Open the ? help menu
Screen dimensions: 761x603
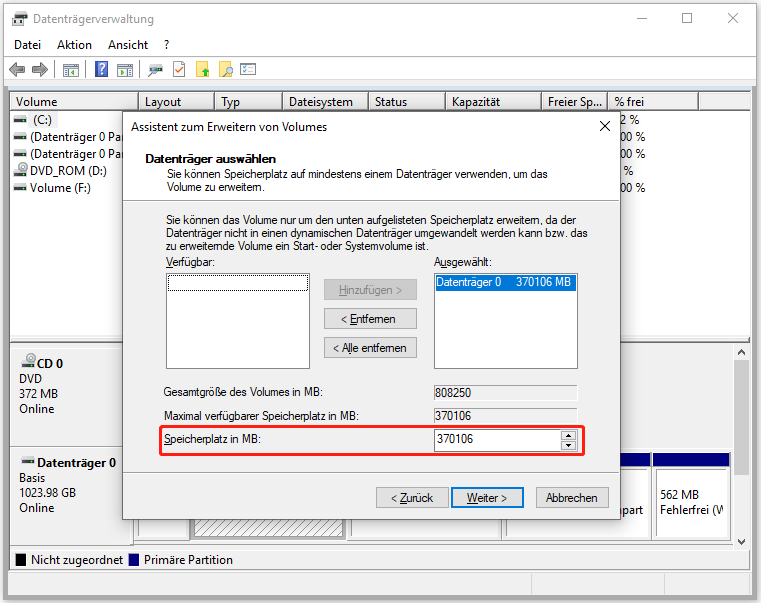point(166,45)
